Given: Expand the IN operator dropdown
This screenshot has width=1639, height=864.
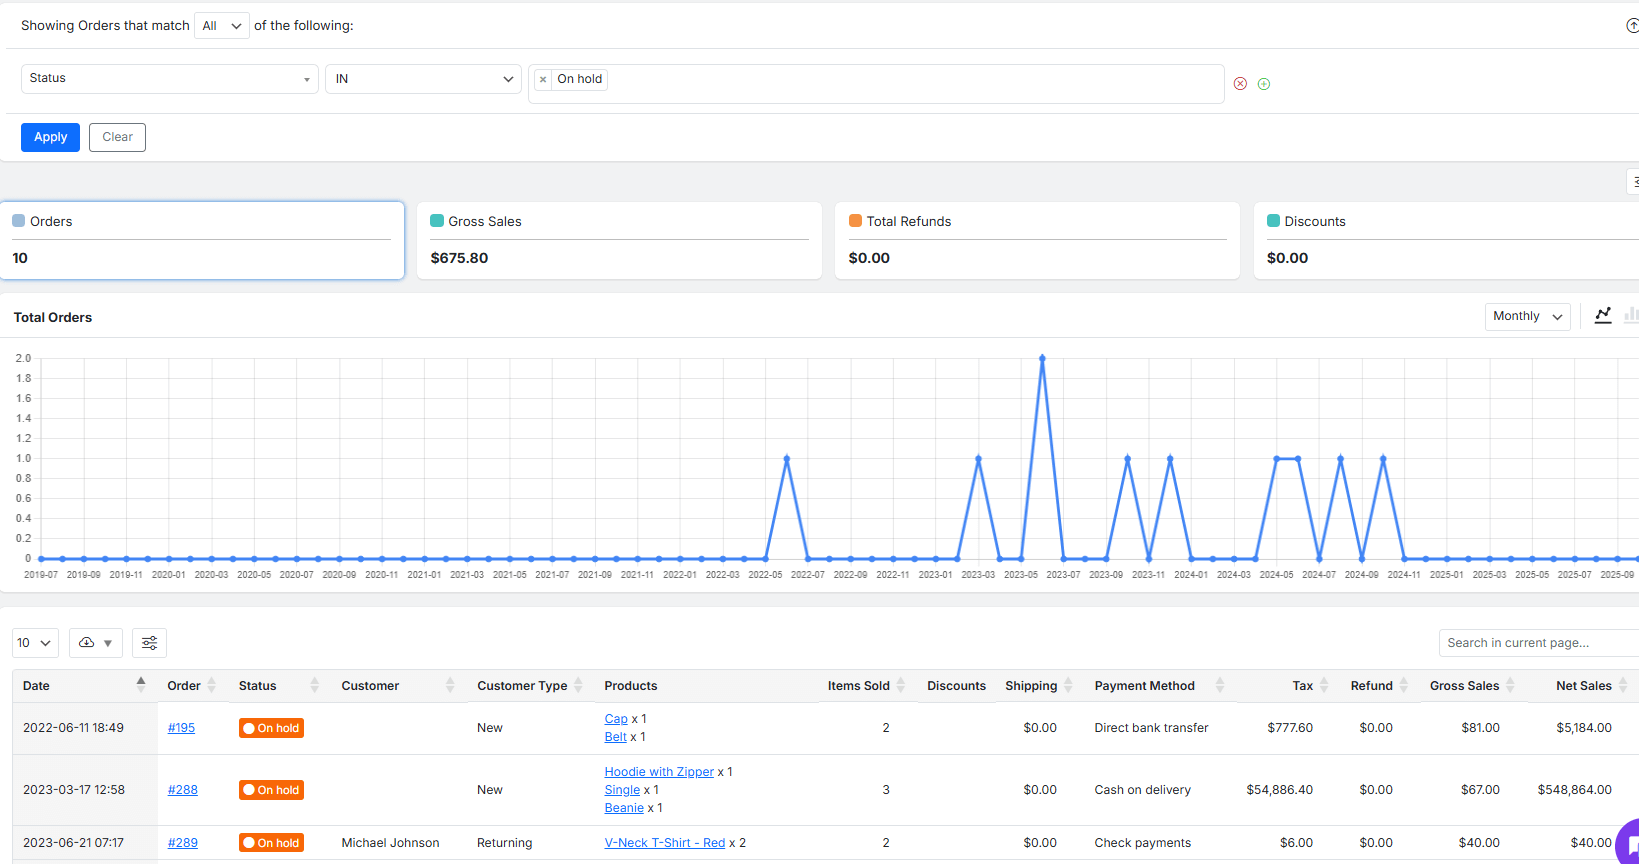Looking at the screenshot, I should tap(423, 79).
